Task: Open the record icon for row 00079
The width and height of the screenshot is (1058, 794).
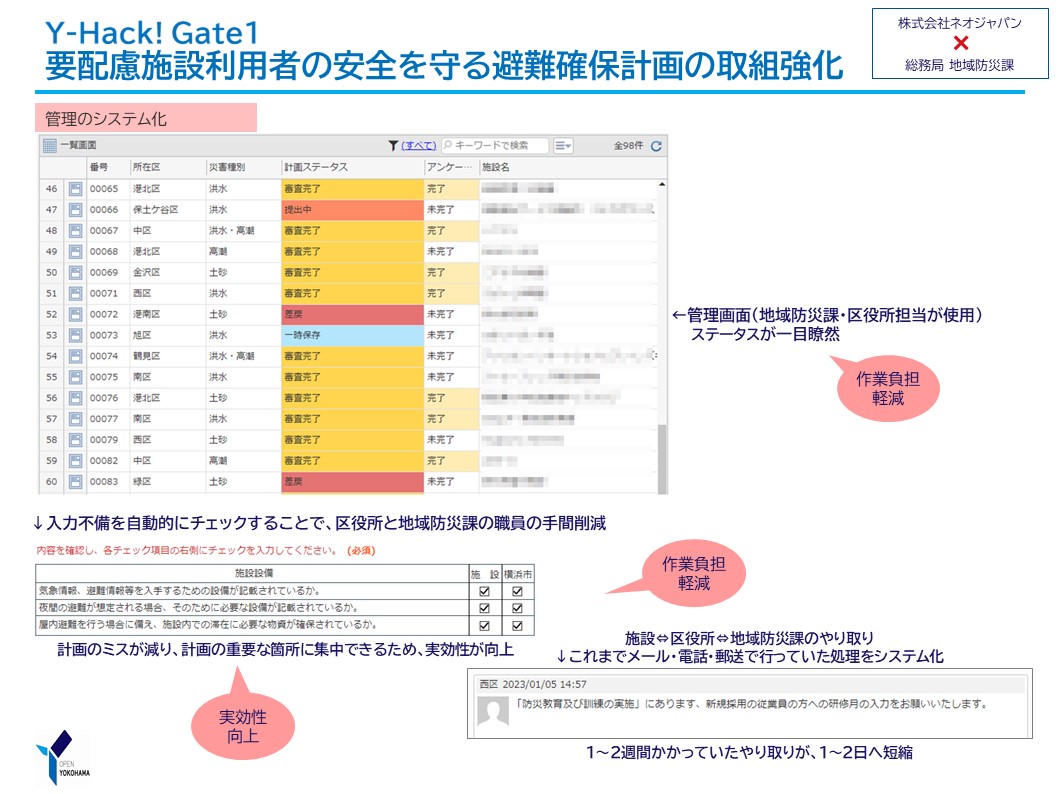Action: [x=76, y=440]
